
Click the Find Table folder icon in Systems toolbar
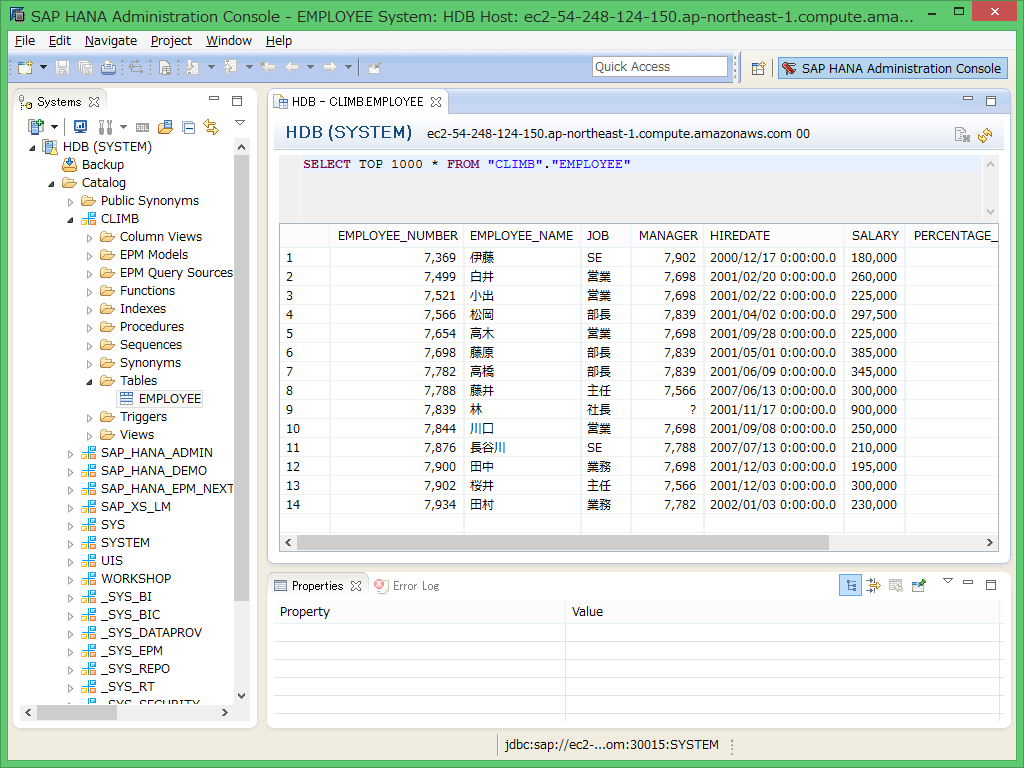pos(166,126)
